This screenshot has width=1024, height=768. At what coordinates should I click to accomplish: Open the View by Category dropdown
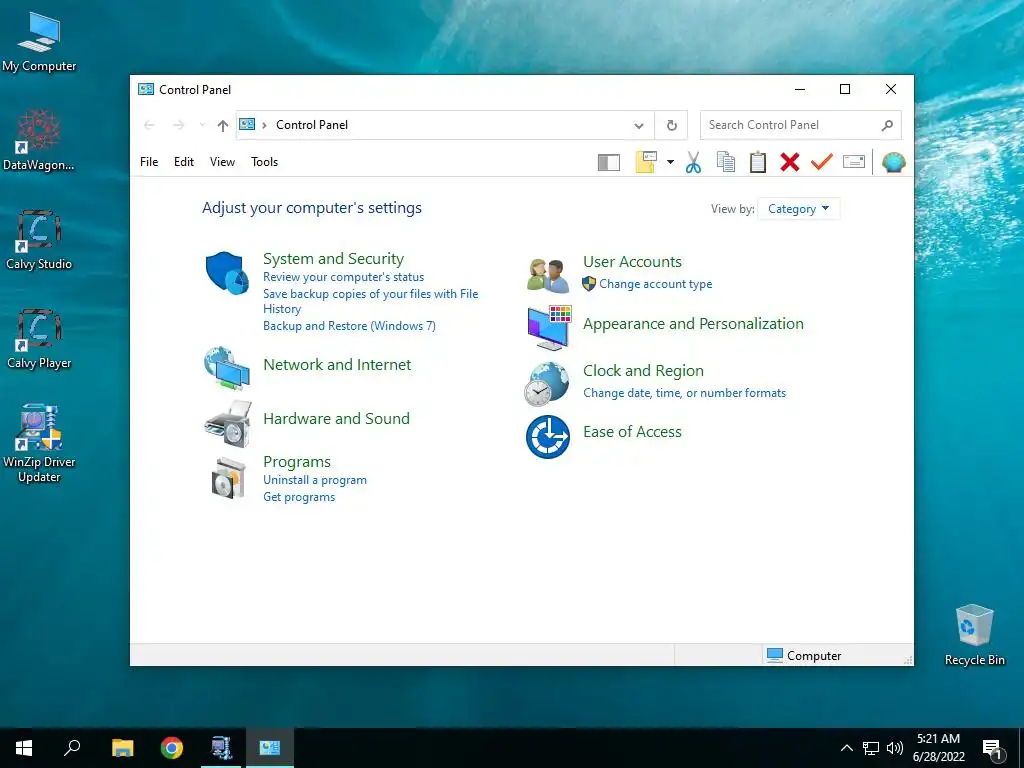[x=799, y=209]
